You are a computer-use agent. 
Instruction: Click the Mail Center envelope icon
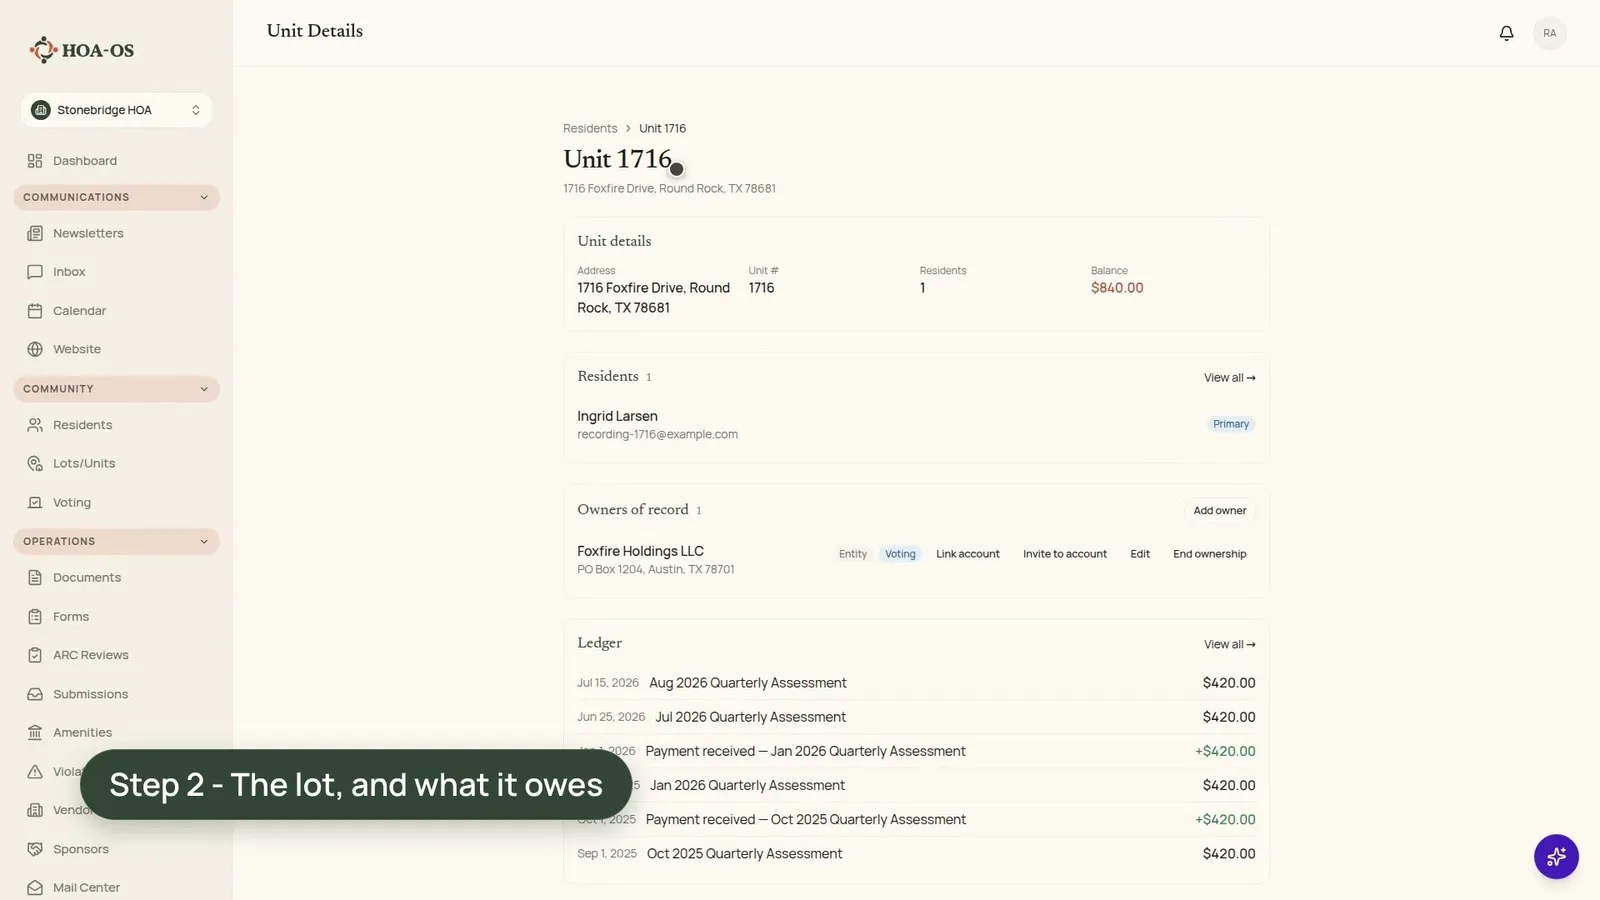pos(35,888)
